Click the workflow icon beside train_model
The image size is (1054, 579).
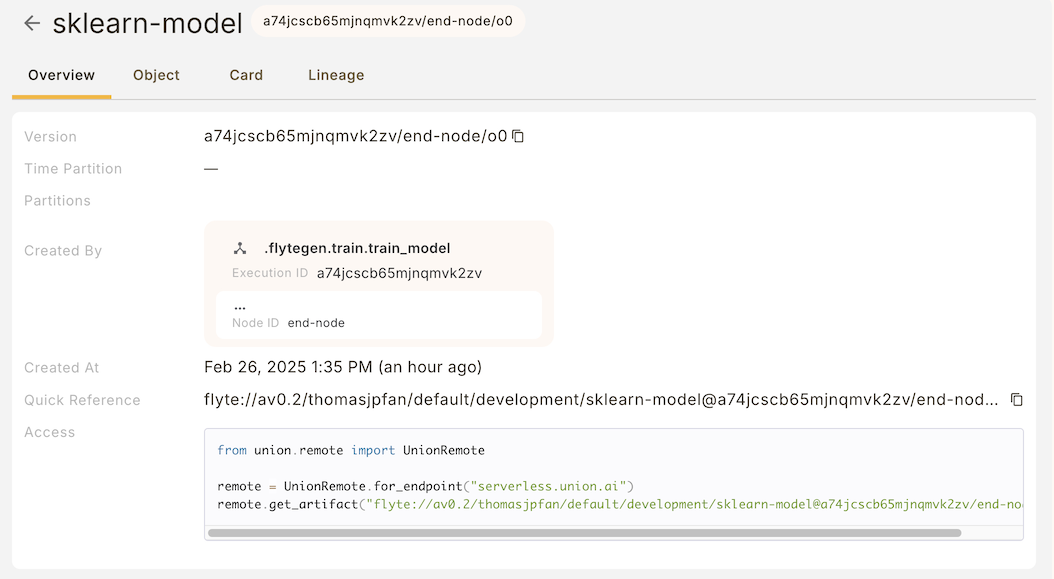coord(241,247)
